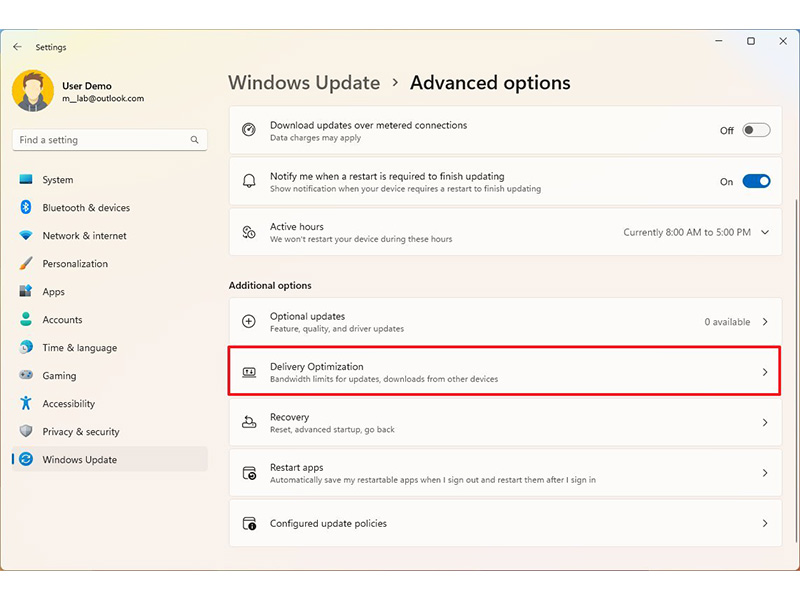800x600 pixels.
Task: Click the Gaming controller icon
Action: [26, 375]
